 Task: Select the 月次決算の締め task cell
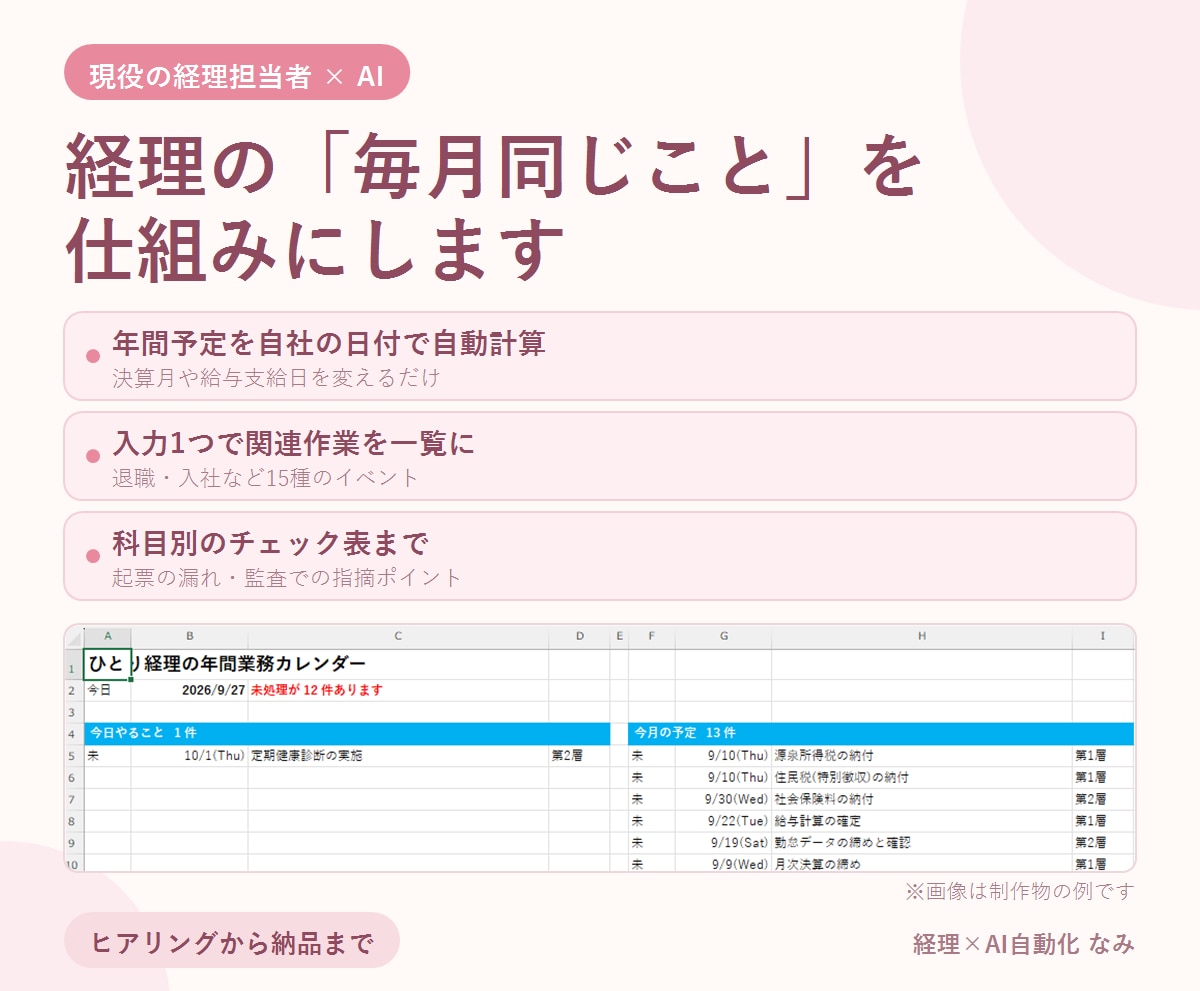tap(818, 864)
